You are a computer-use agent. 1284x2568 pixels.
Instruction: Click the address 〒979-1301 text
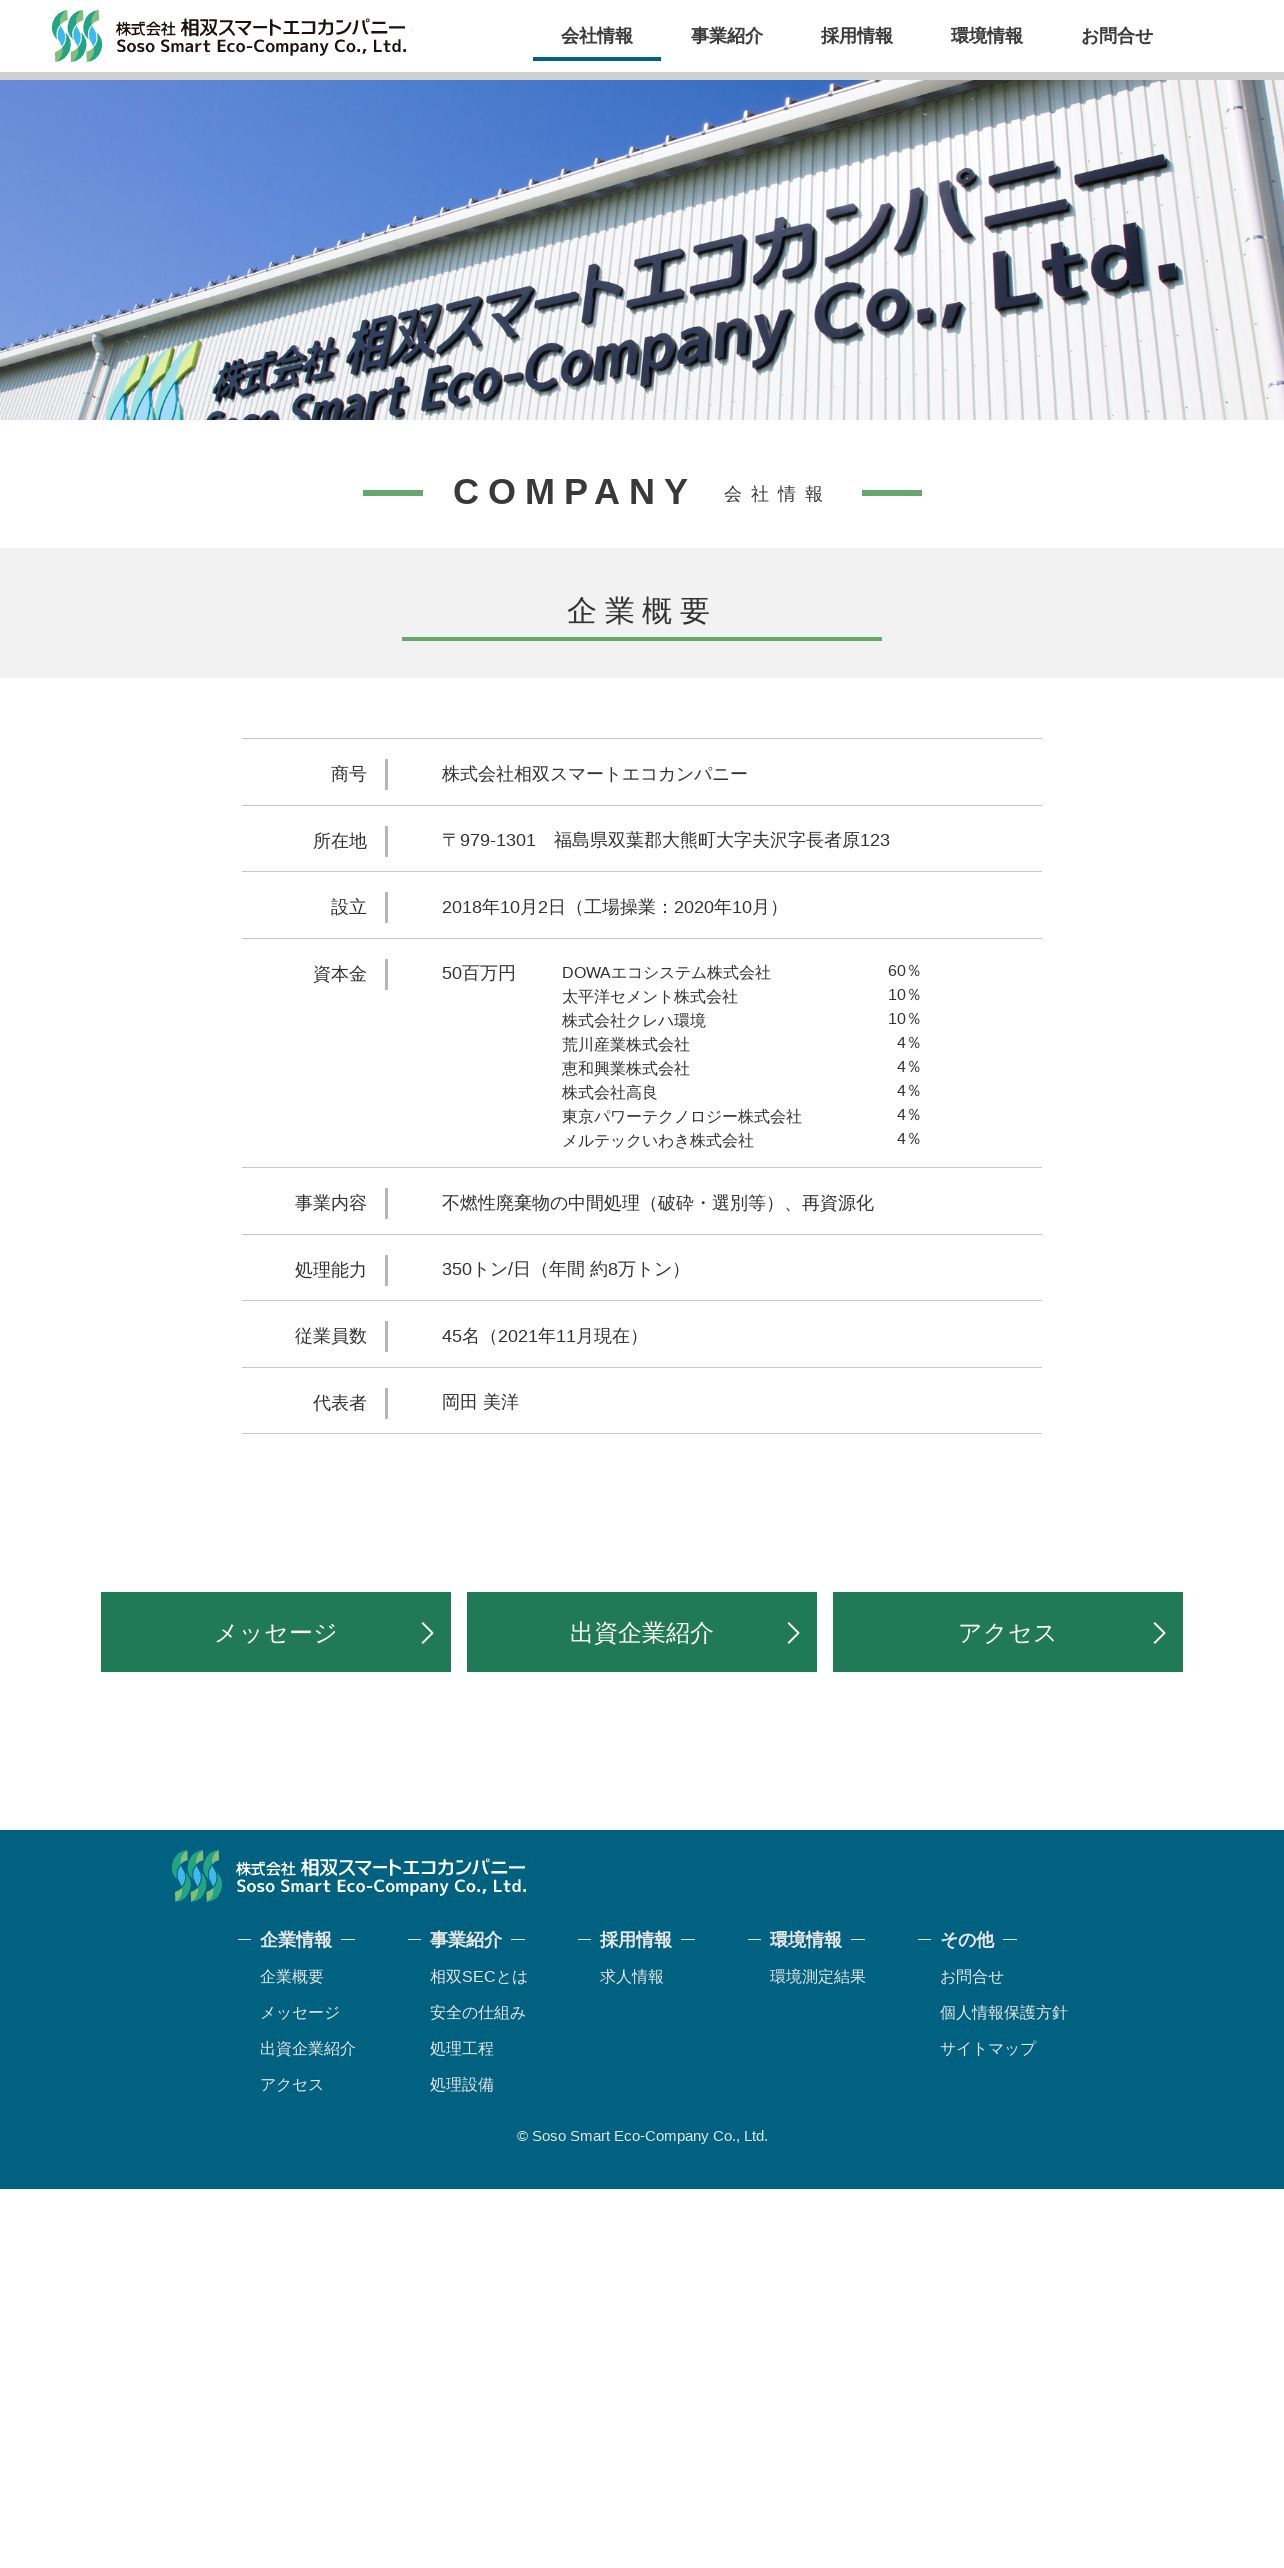tap(666, 840)
